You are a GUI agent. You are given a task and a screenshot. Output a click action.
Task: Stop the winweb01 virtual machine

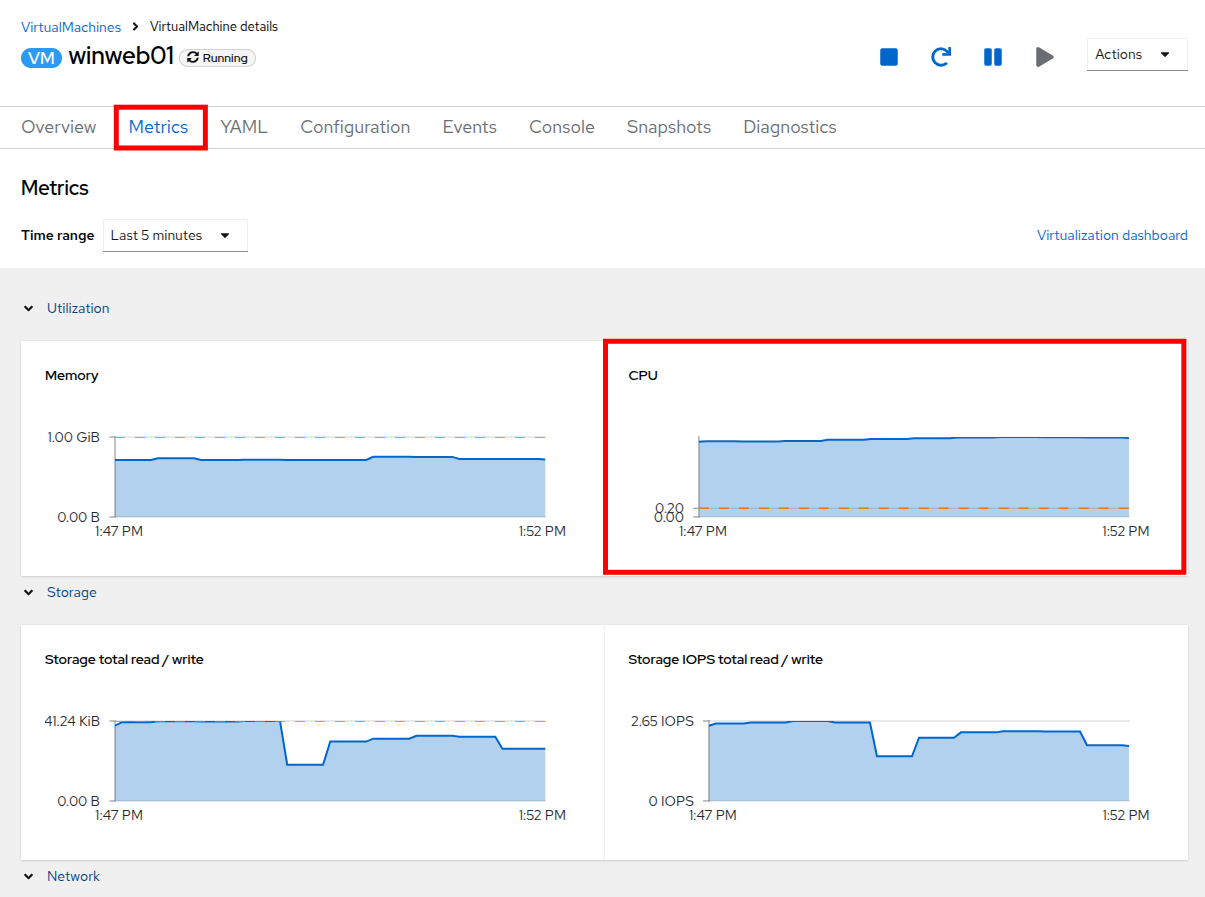pyautogui.click(x=889, y=57)
